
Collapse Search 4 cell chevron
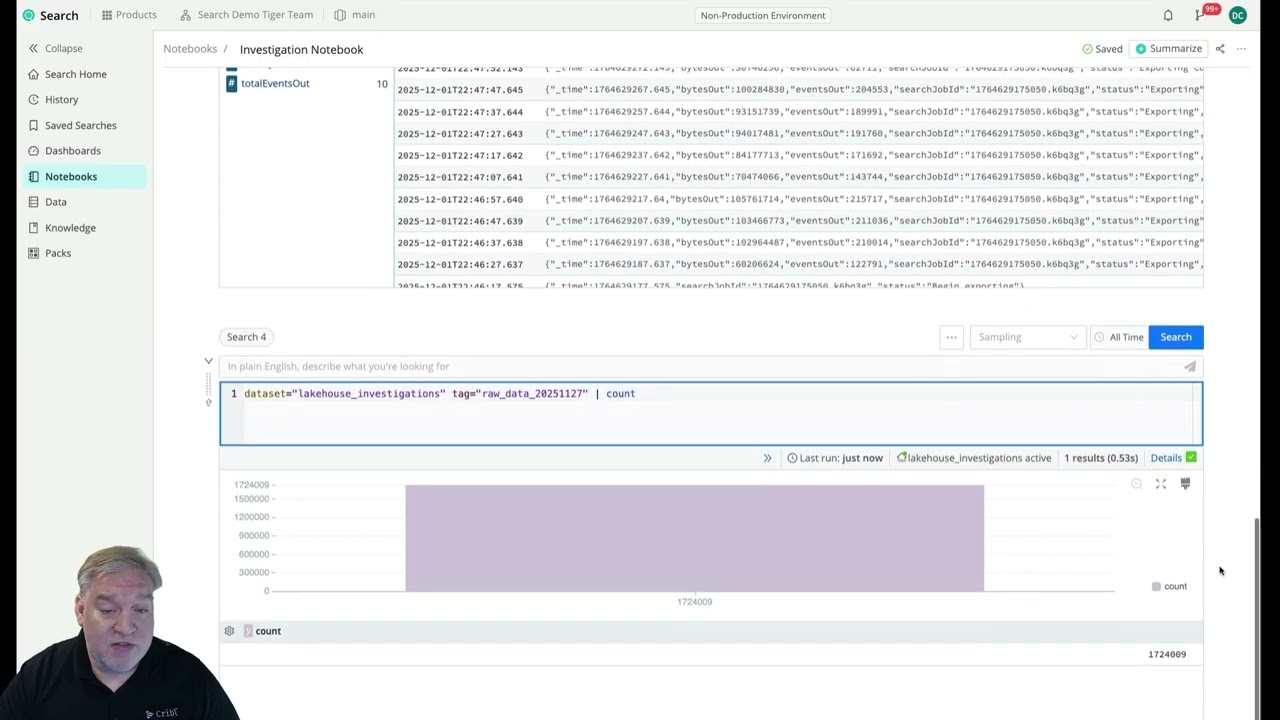pyautogui.click(x=208, y=361)
